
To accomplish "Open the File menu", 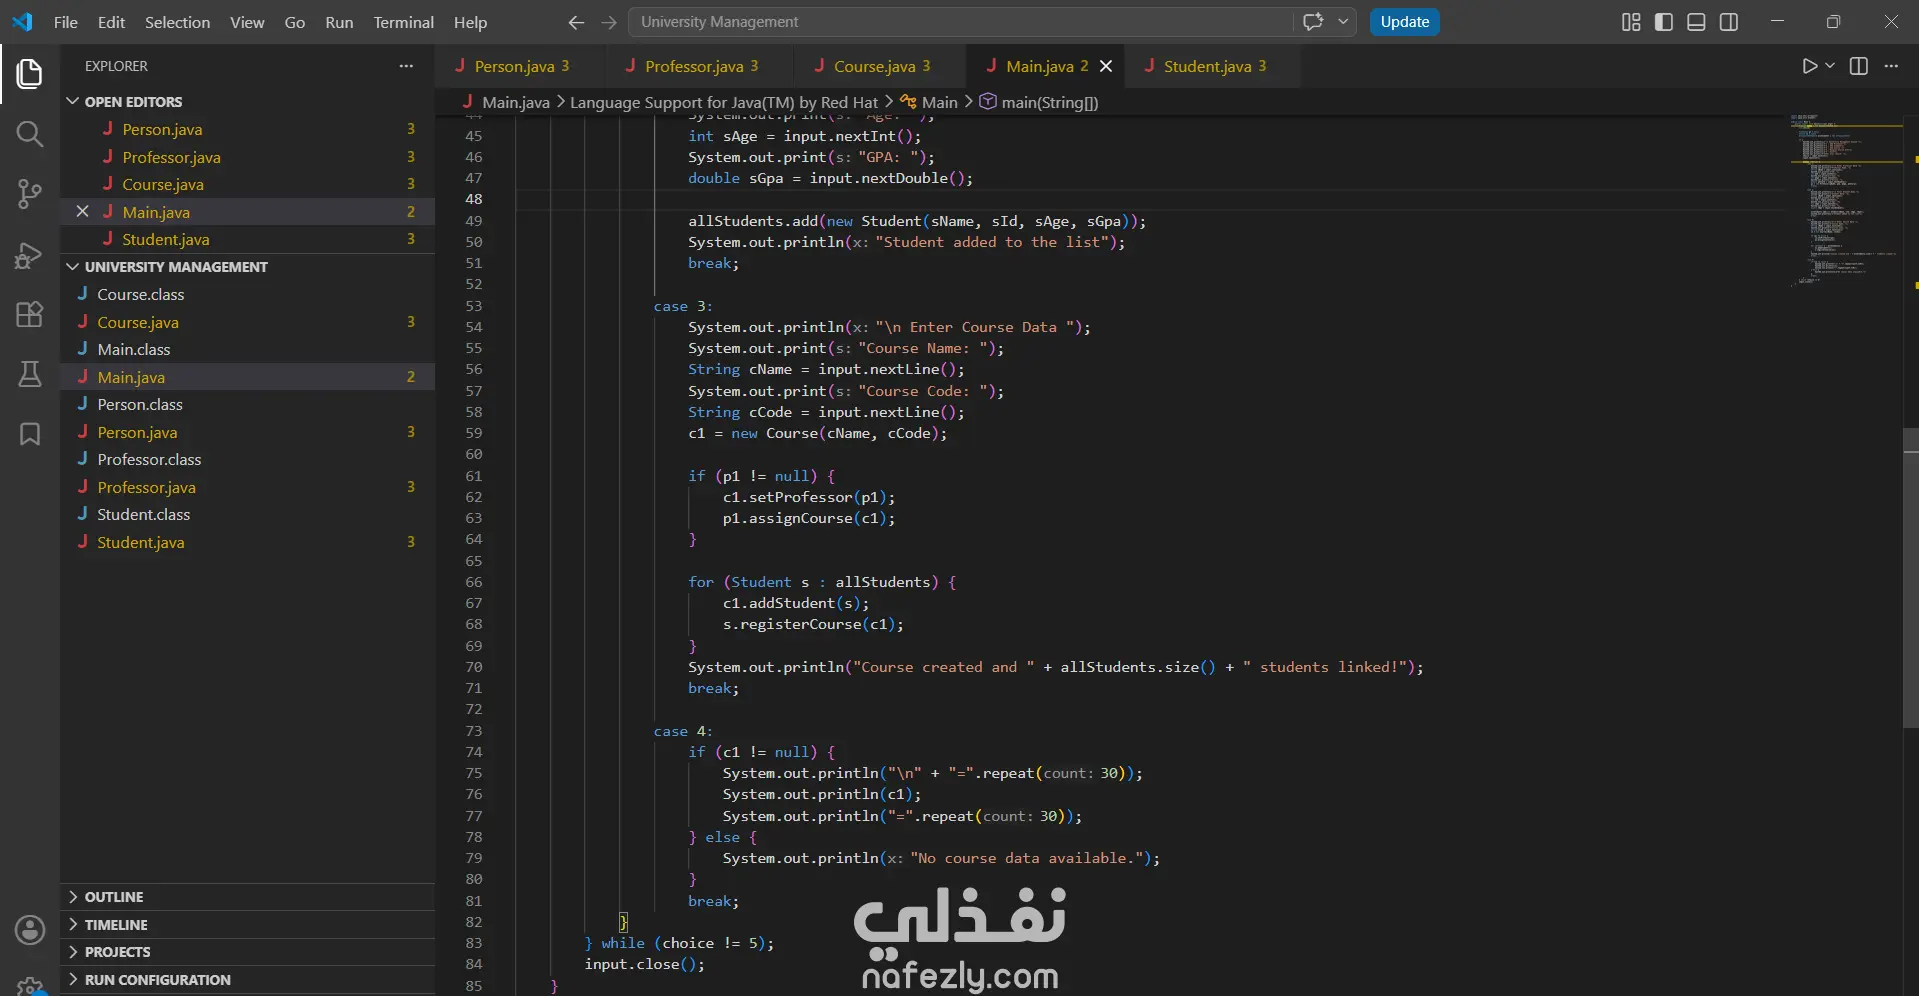I will pos(66,22).
